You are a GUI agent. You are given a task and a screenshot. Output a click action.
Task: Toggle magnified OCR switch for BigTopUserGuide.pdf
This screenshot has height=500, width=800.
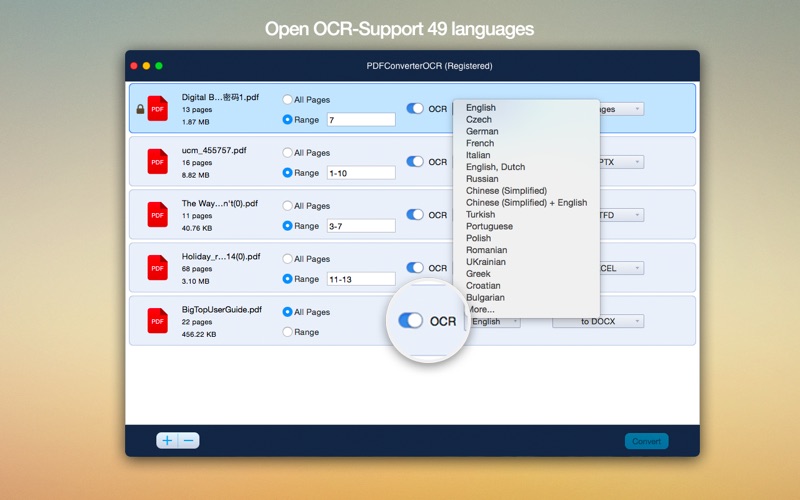pyautogui.click(x=411, y=320)
